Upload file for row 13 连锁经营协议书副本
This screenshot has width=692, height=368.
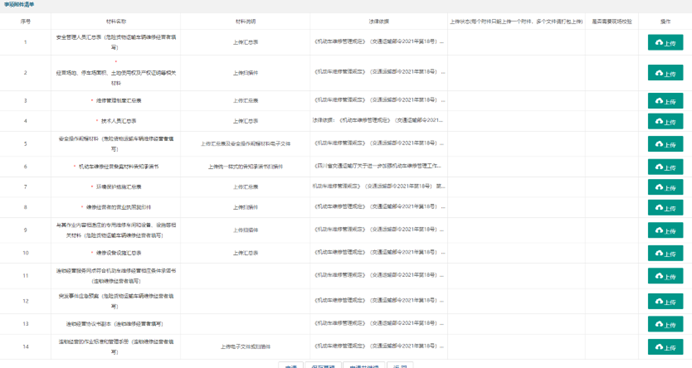click(665, 324)
